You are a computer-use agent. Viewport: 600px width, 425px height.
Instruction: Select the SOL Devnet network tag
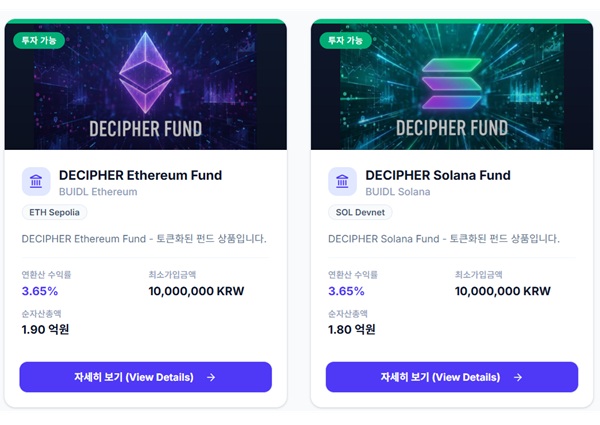[360, 212]
